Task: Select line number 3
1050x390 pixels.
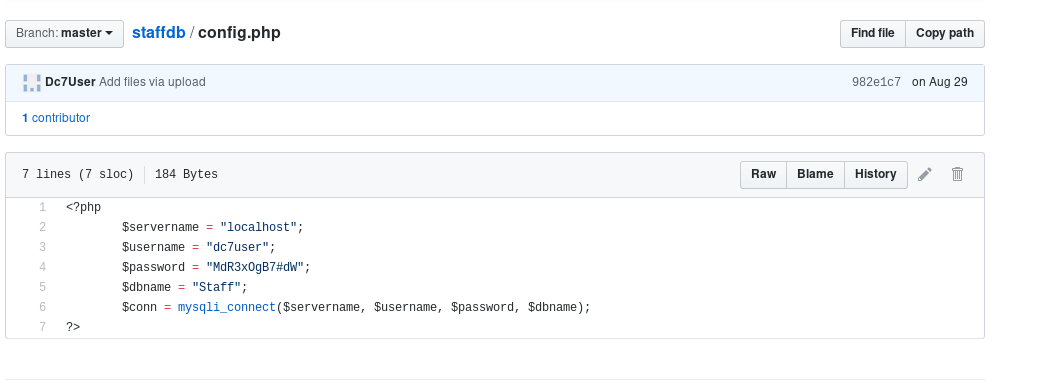Action: pyautogui.click(x=42, y=247)
